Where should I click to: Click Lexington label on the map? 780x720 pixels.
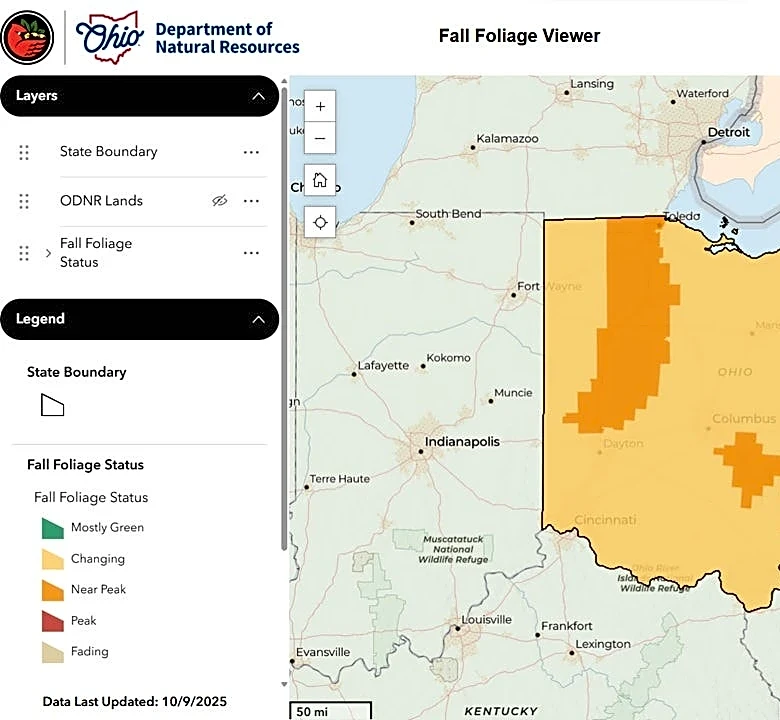pyautogui.click(x=603, y=644)
